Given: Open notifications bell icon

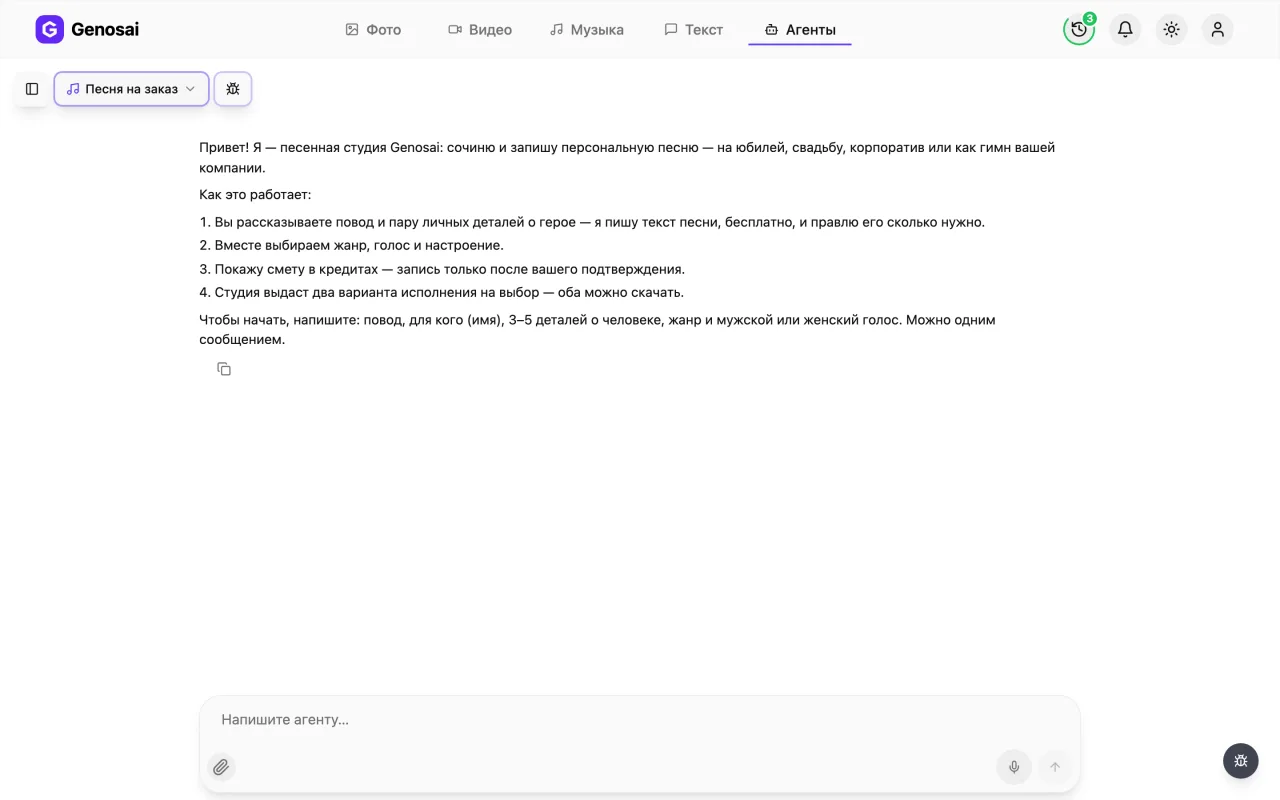Looking at the screenshot, I should click(x=1125, y=29).
